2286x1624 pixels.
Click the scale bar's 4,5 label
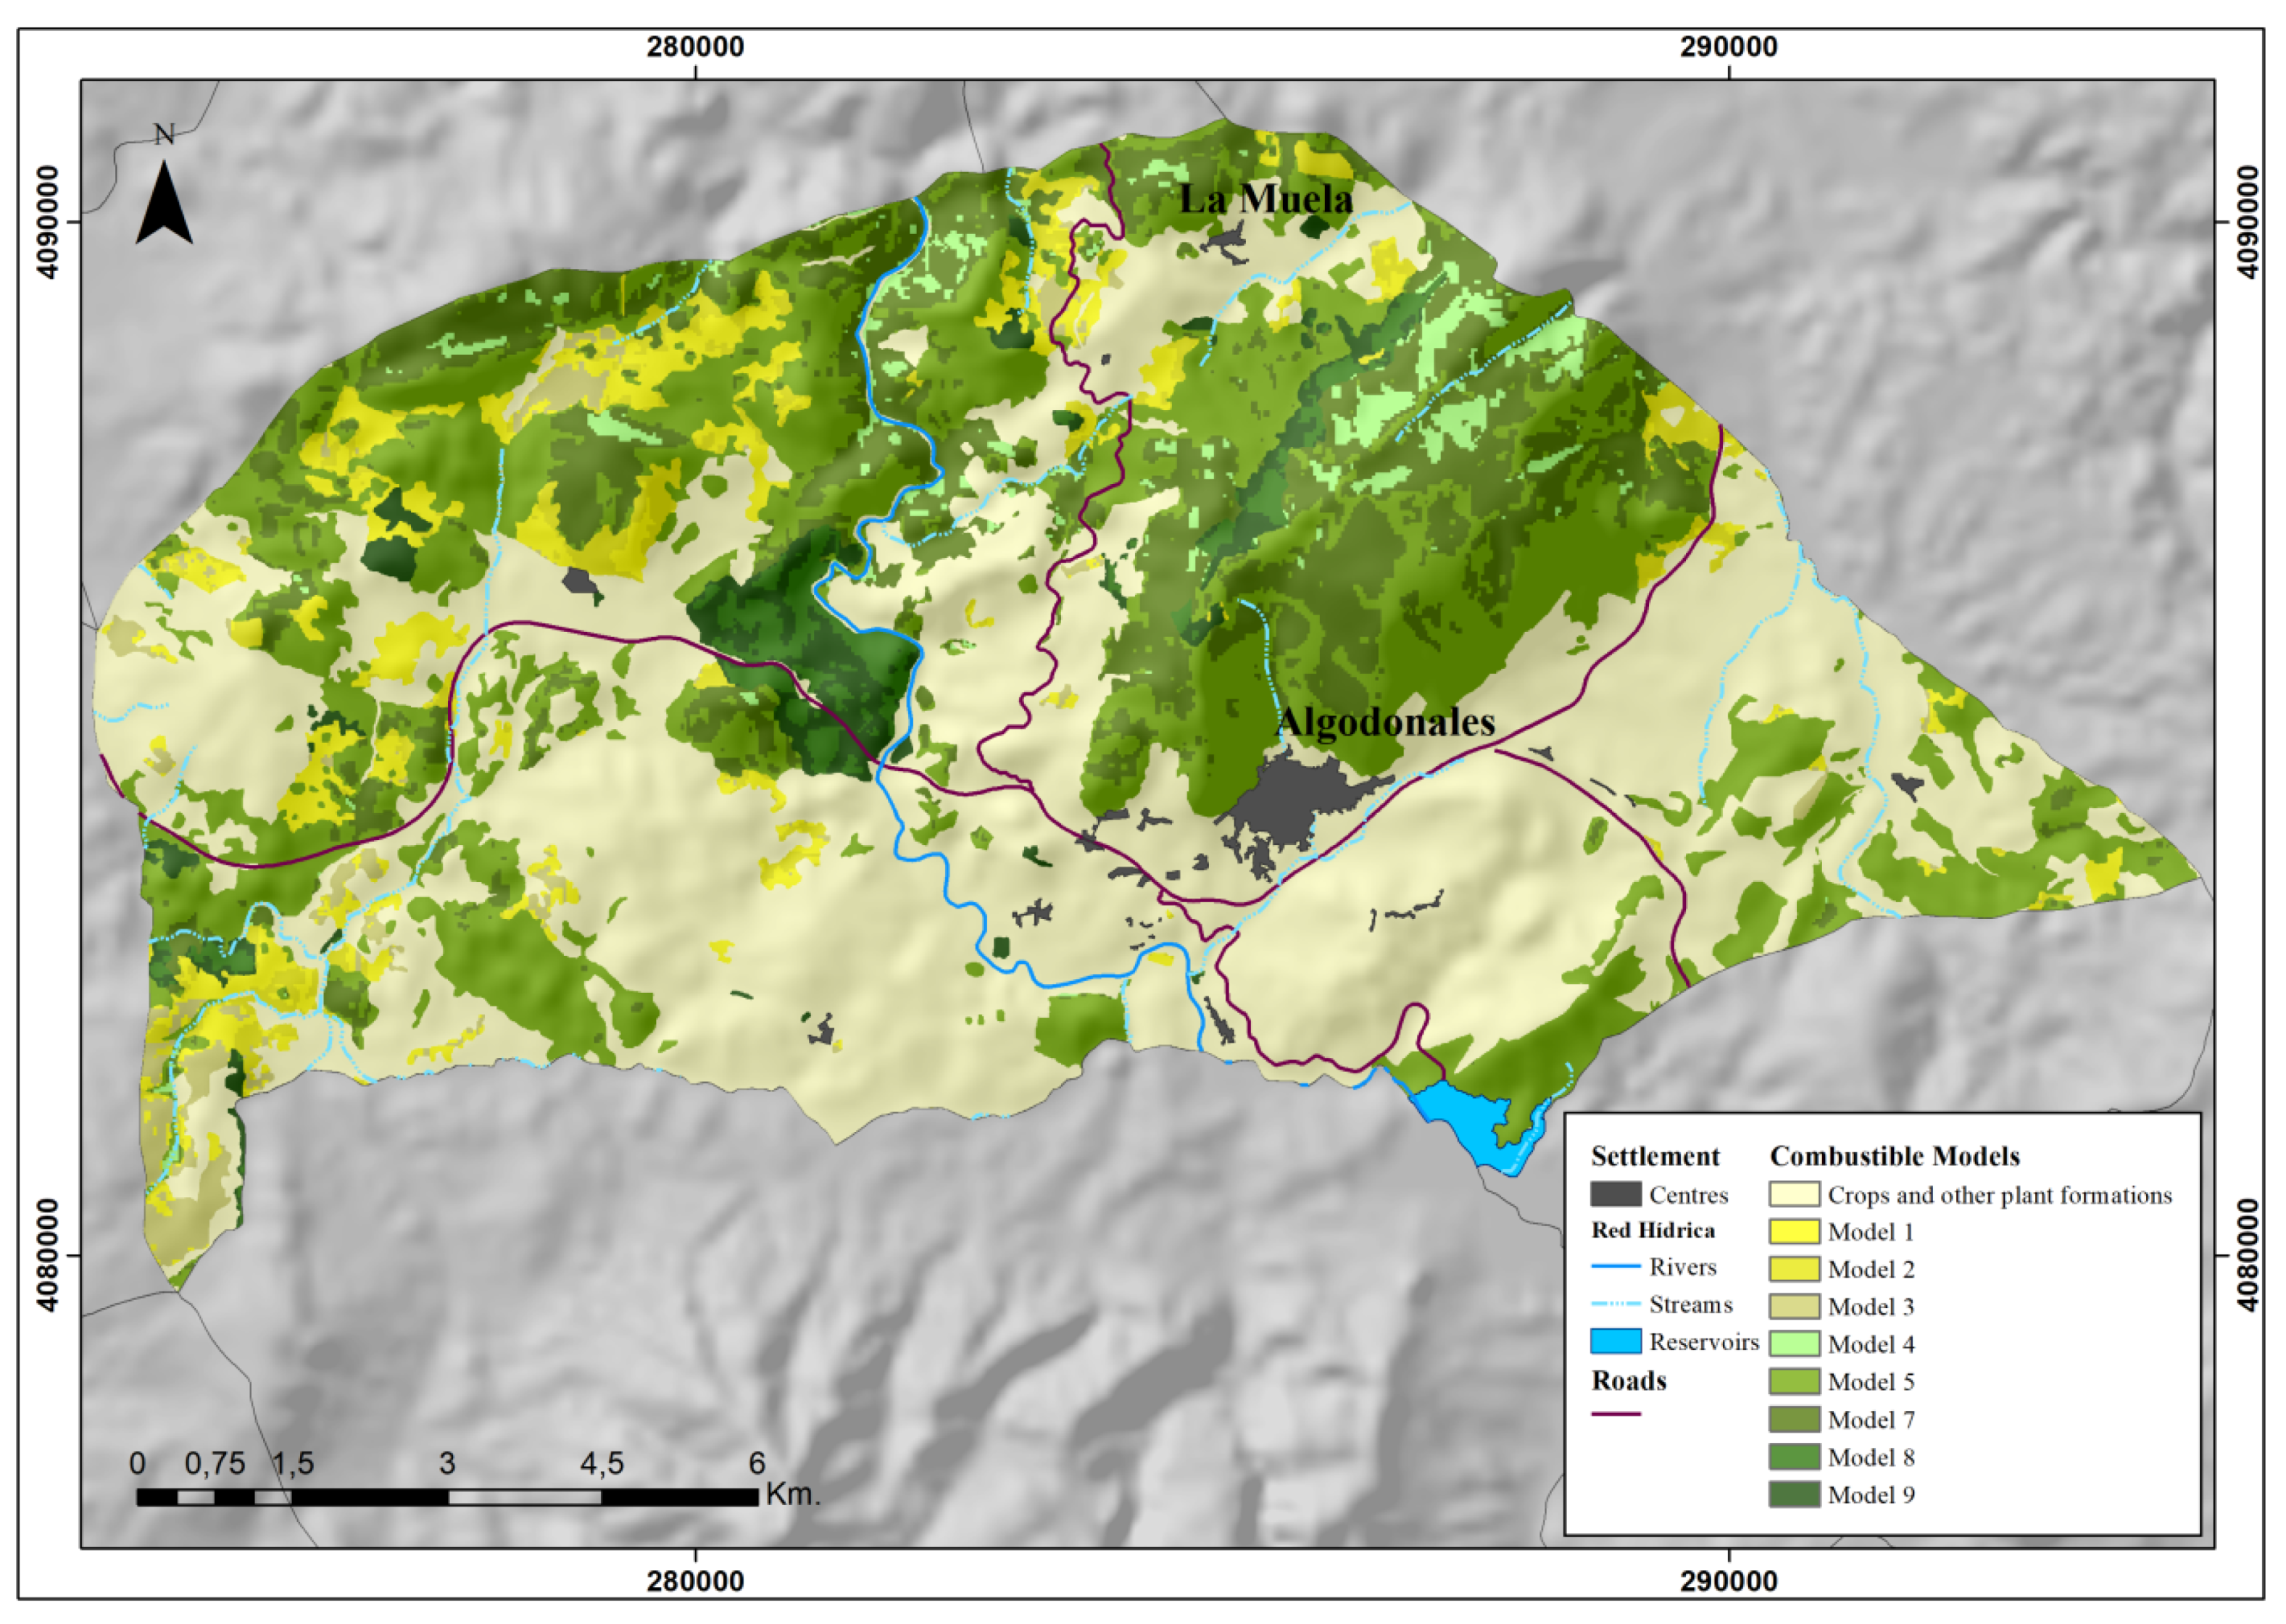(x=602, y=1464)
